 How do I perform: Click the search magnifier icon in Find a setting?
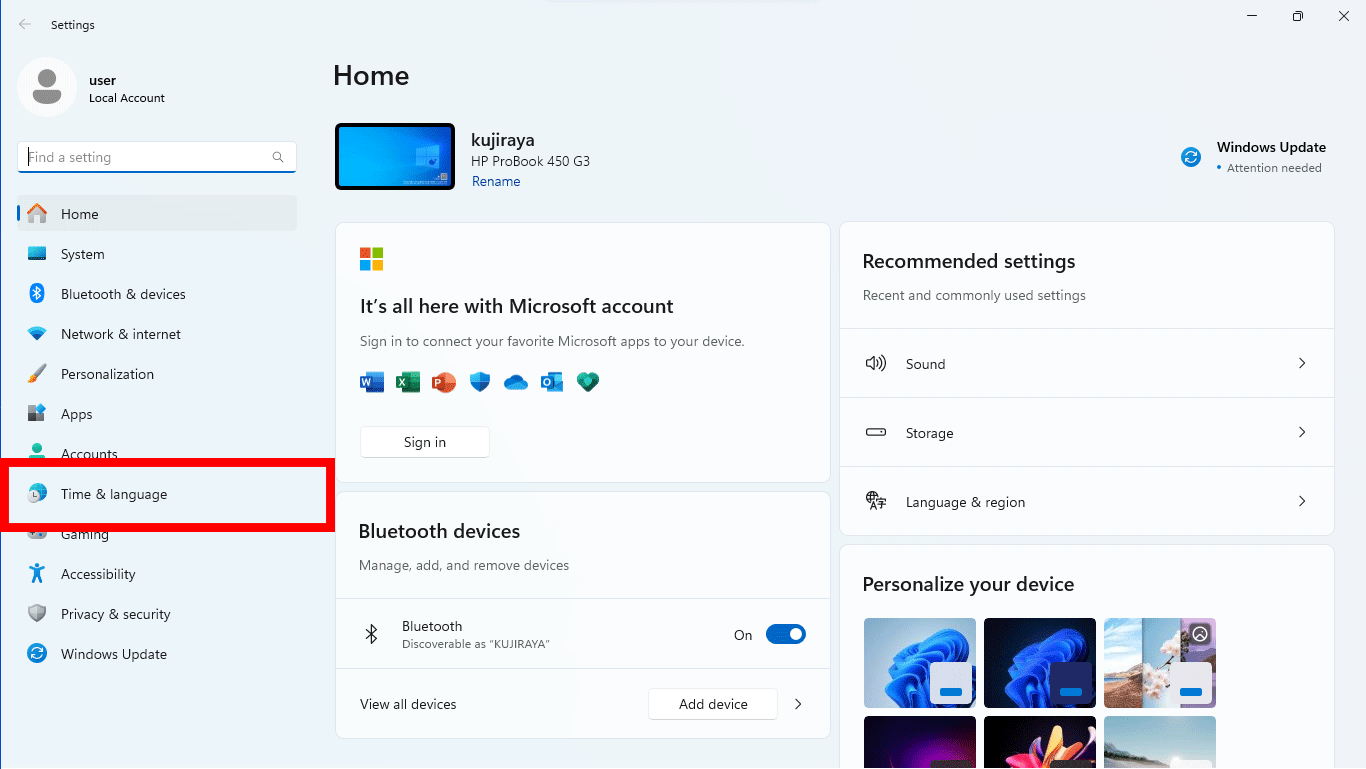pos(278,157)
